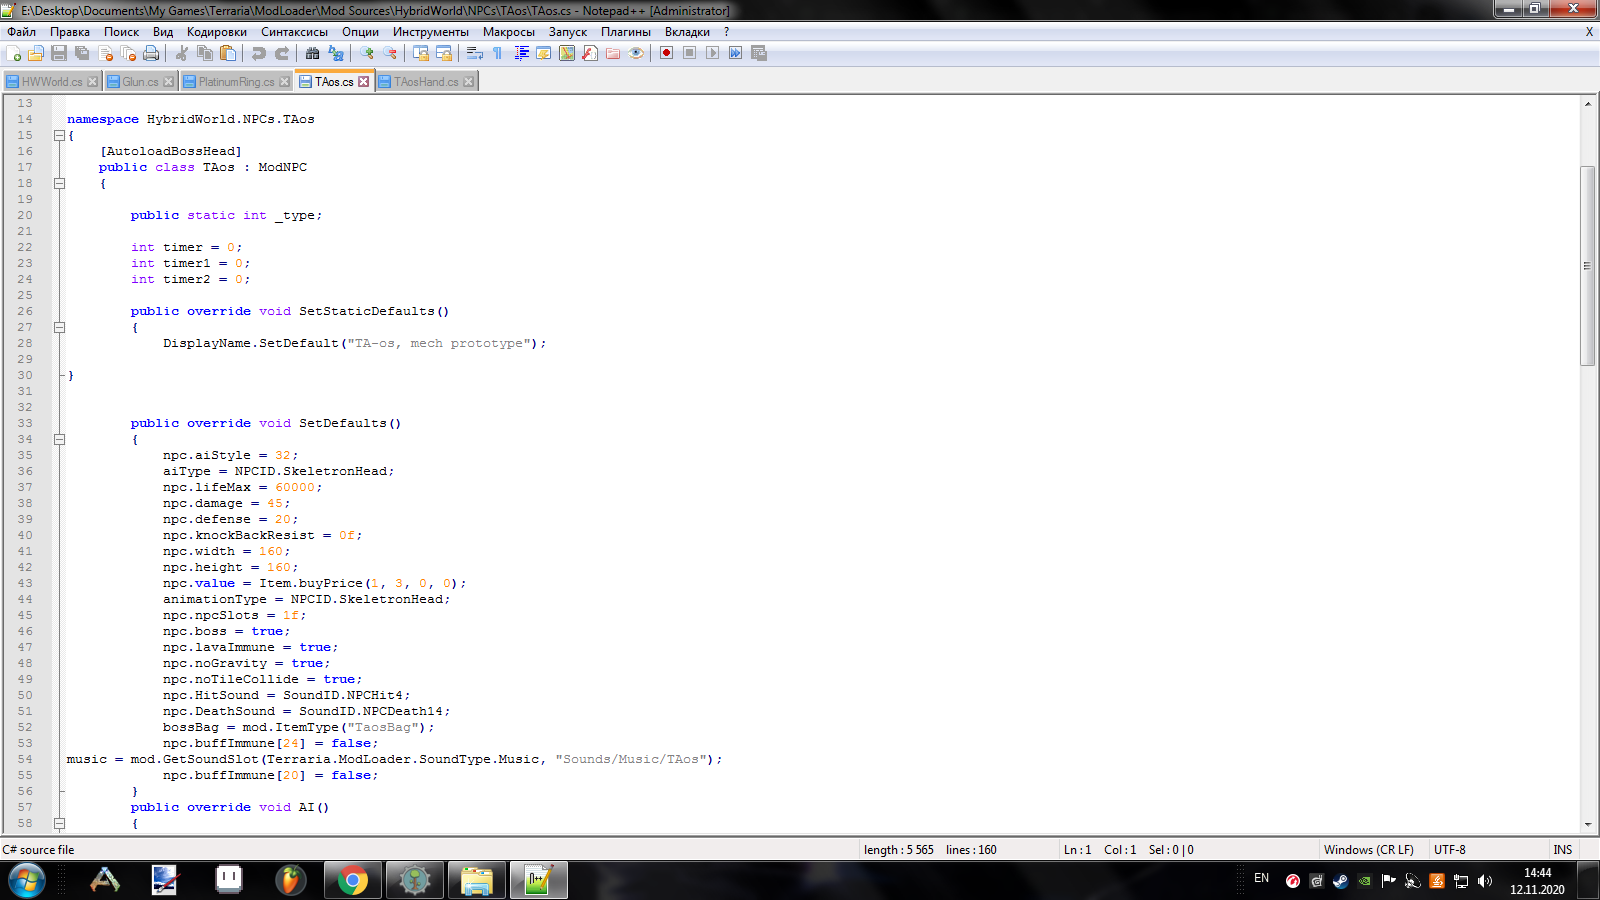This screenshot has width=1600, height=900.
Task: Click the Paste clipboard icon
Action: (x=228, y=53)
